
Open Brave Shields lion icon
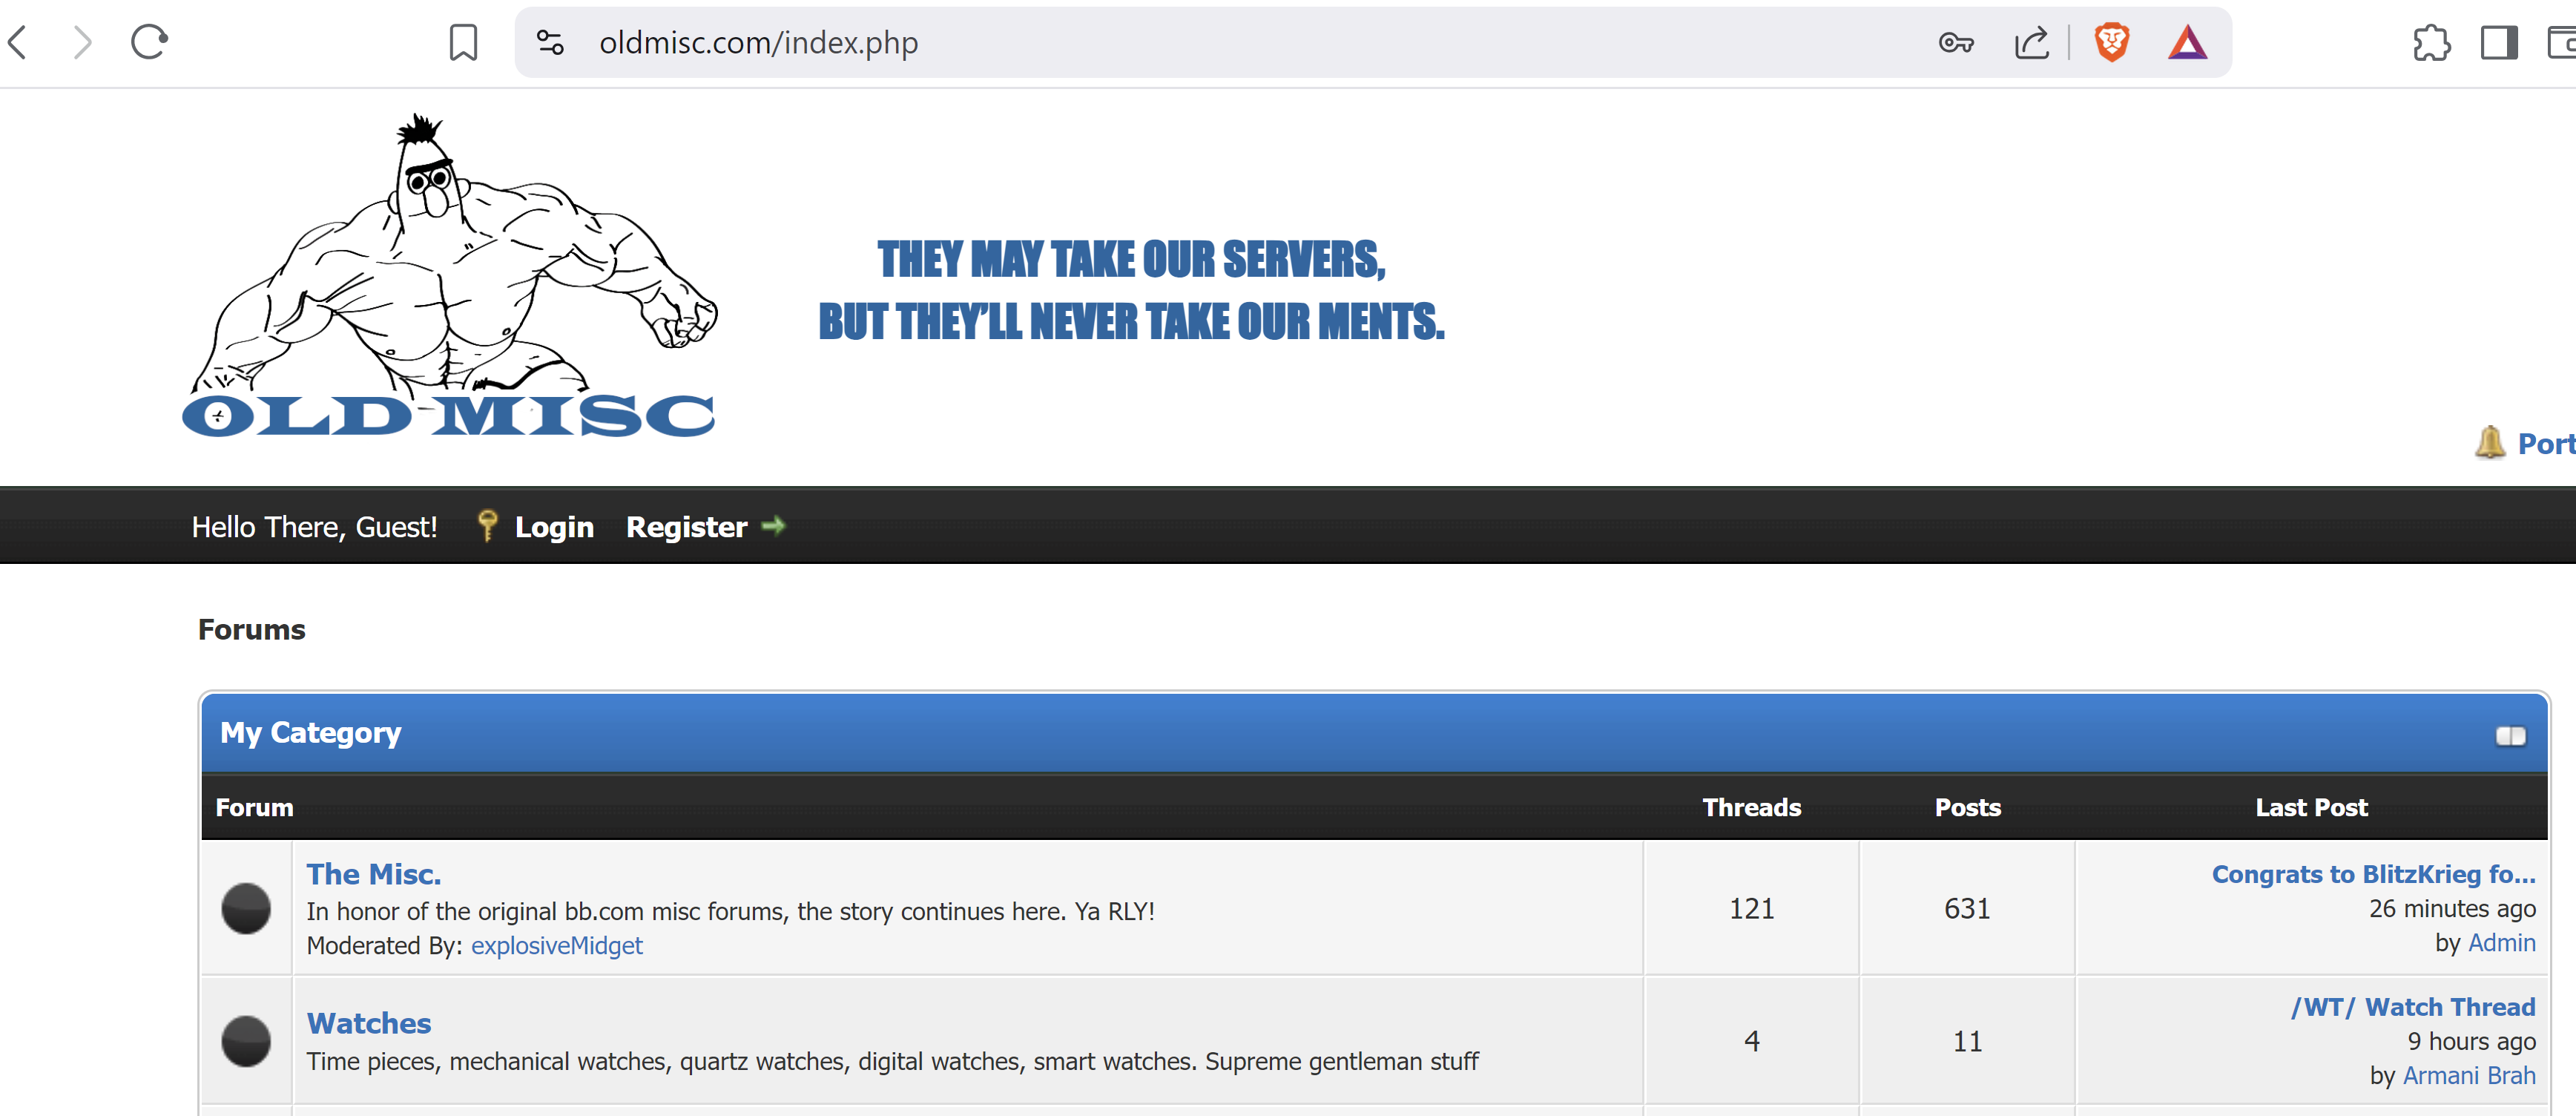(2111, 42)
